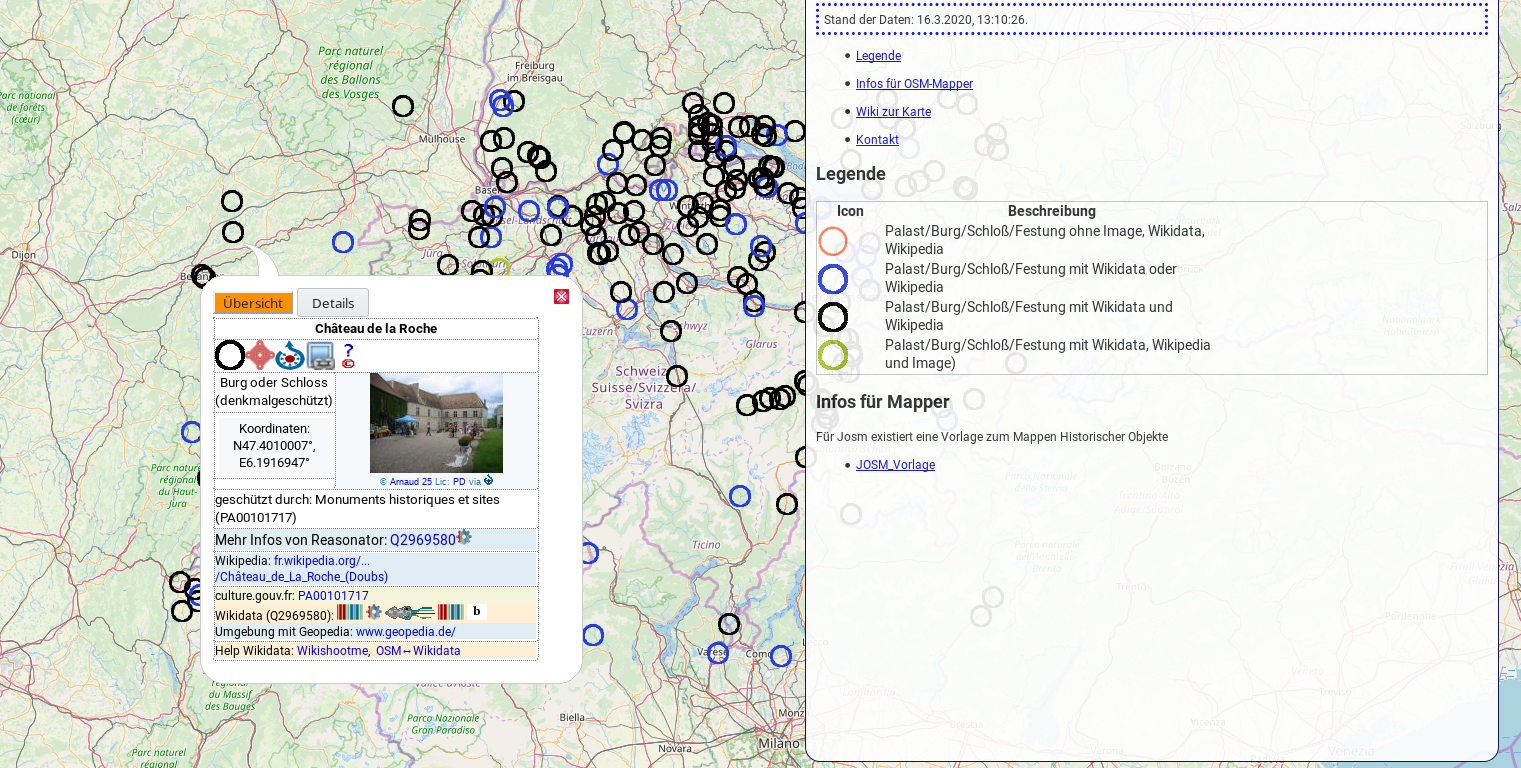Click the orange circle legend icon
The width and height of the screenshot is (1521, 768).
coord(833,241)
